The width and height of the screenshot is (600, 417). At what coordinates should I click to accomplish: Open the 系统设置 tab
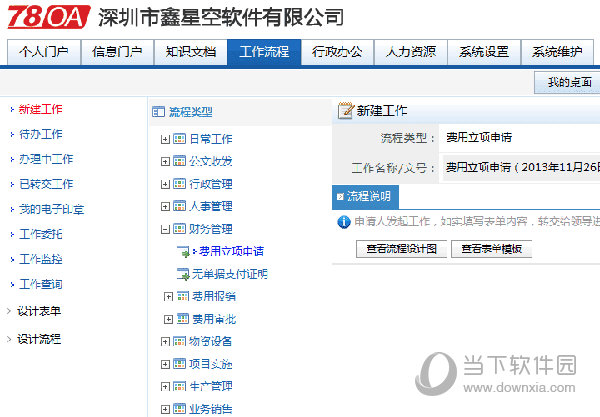[484, 52]
